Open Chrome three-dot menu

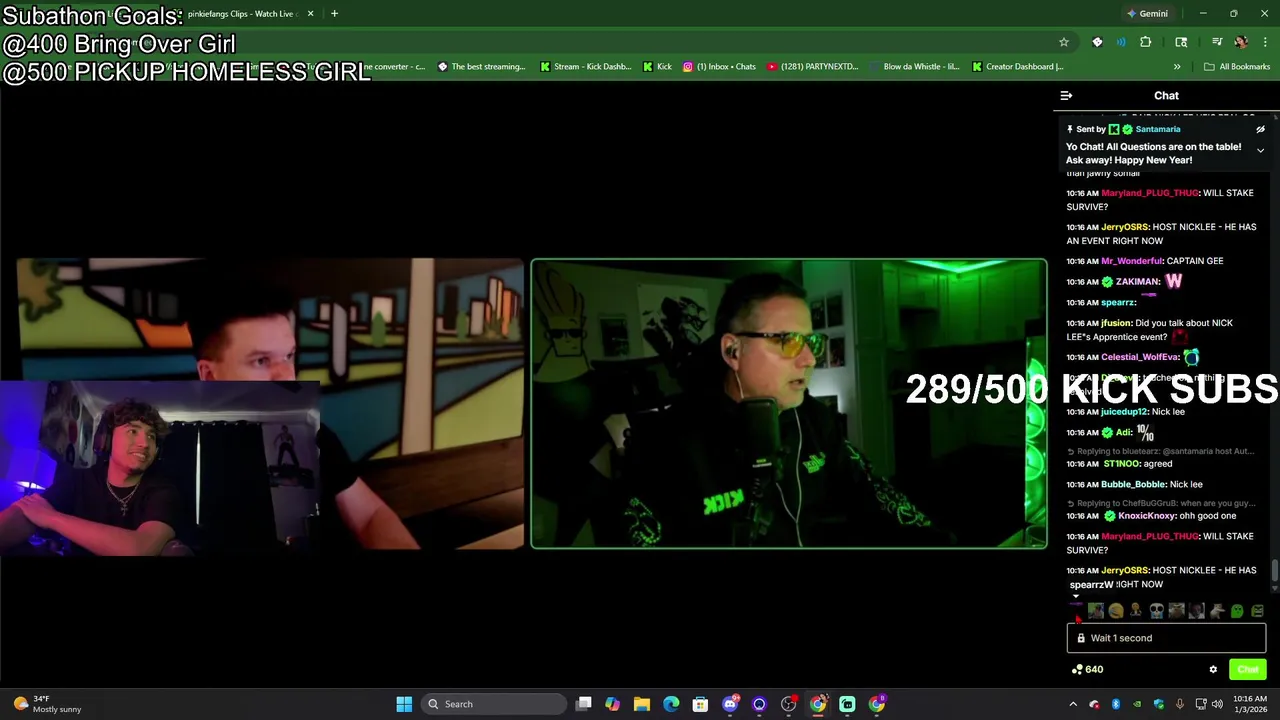[1265, 42]
